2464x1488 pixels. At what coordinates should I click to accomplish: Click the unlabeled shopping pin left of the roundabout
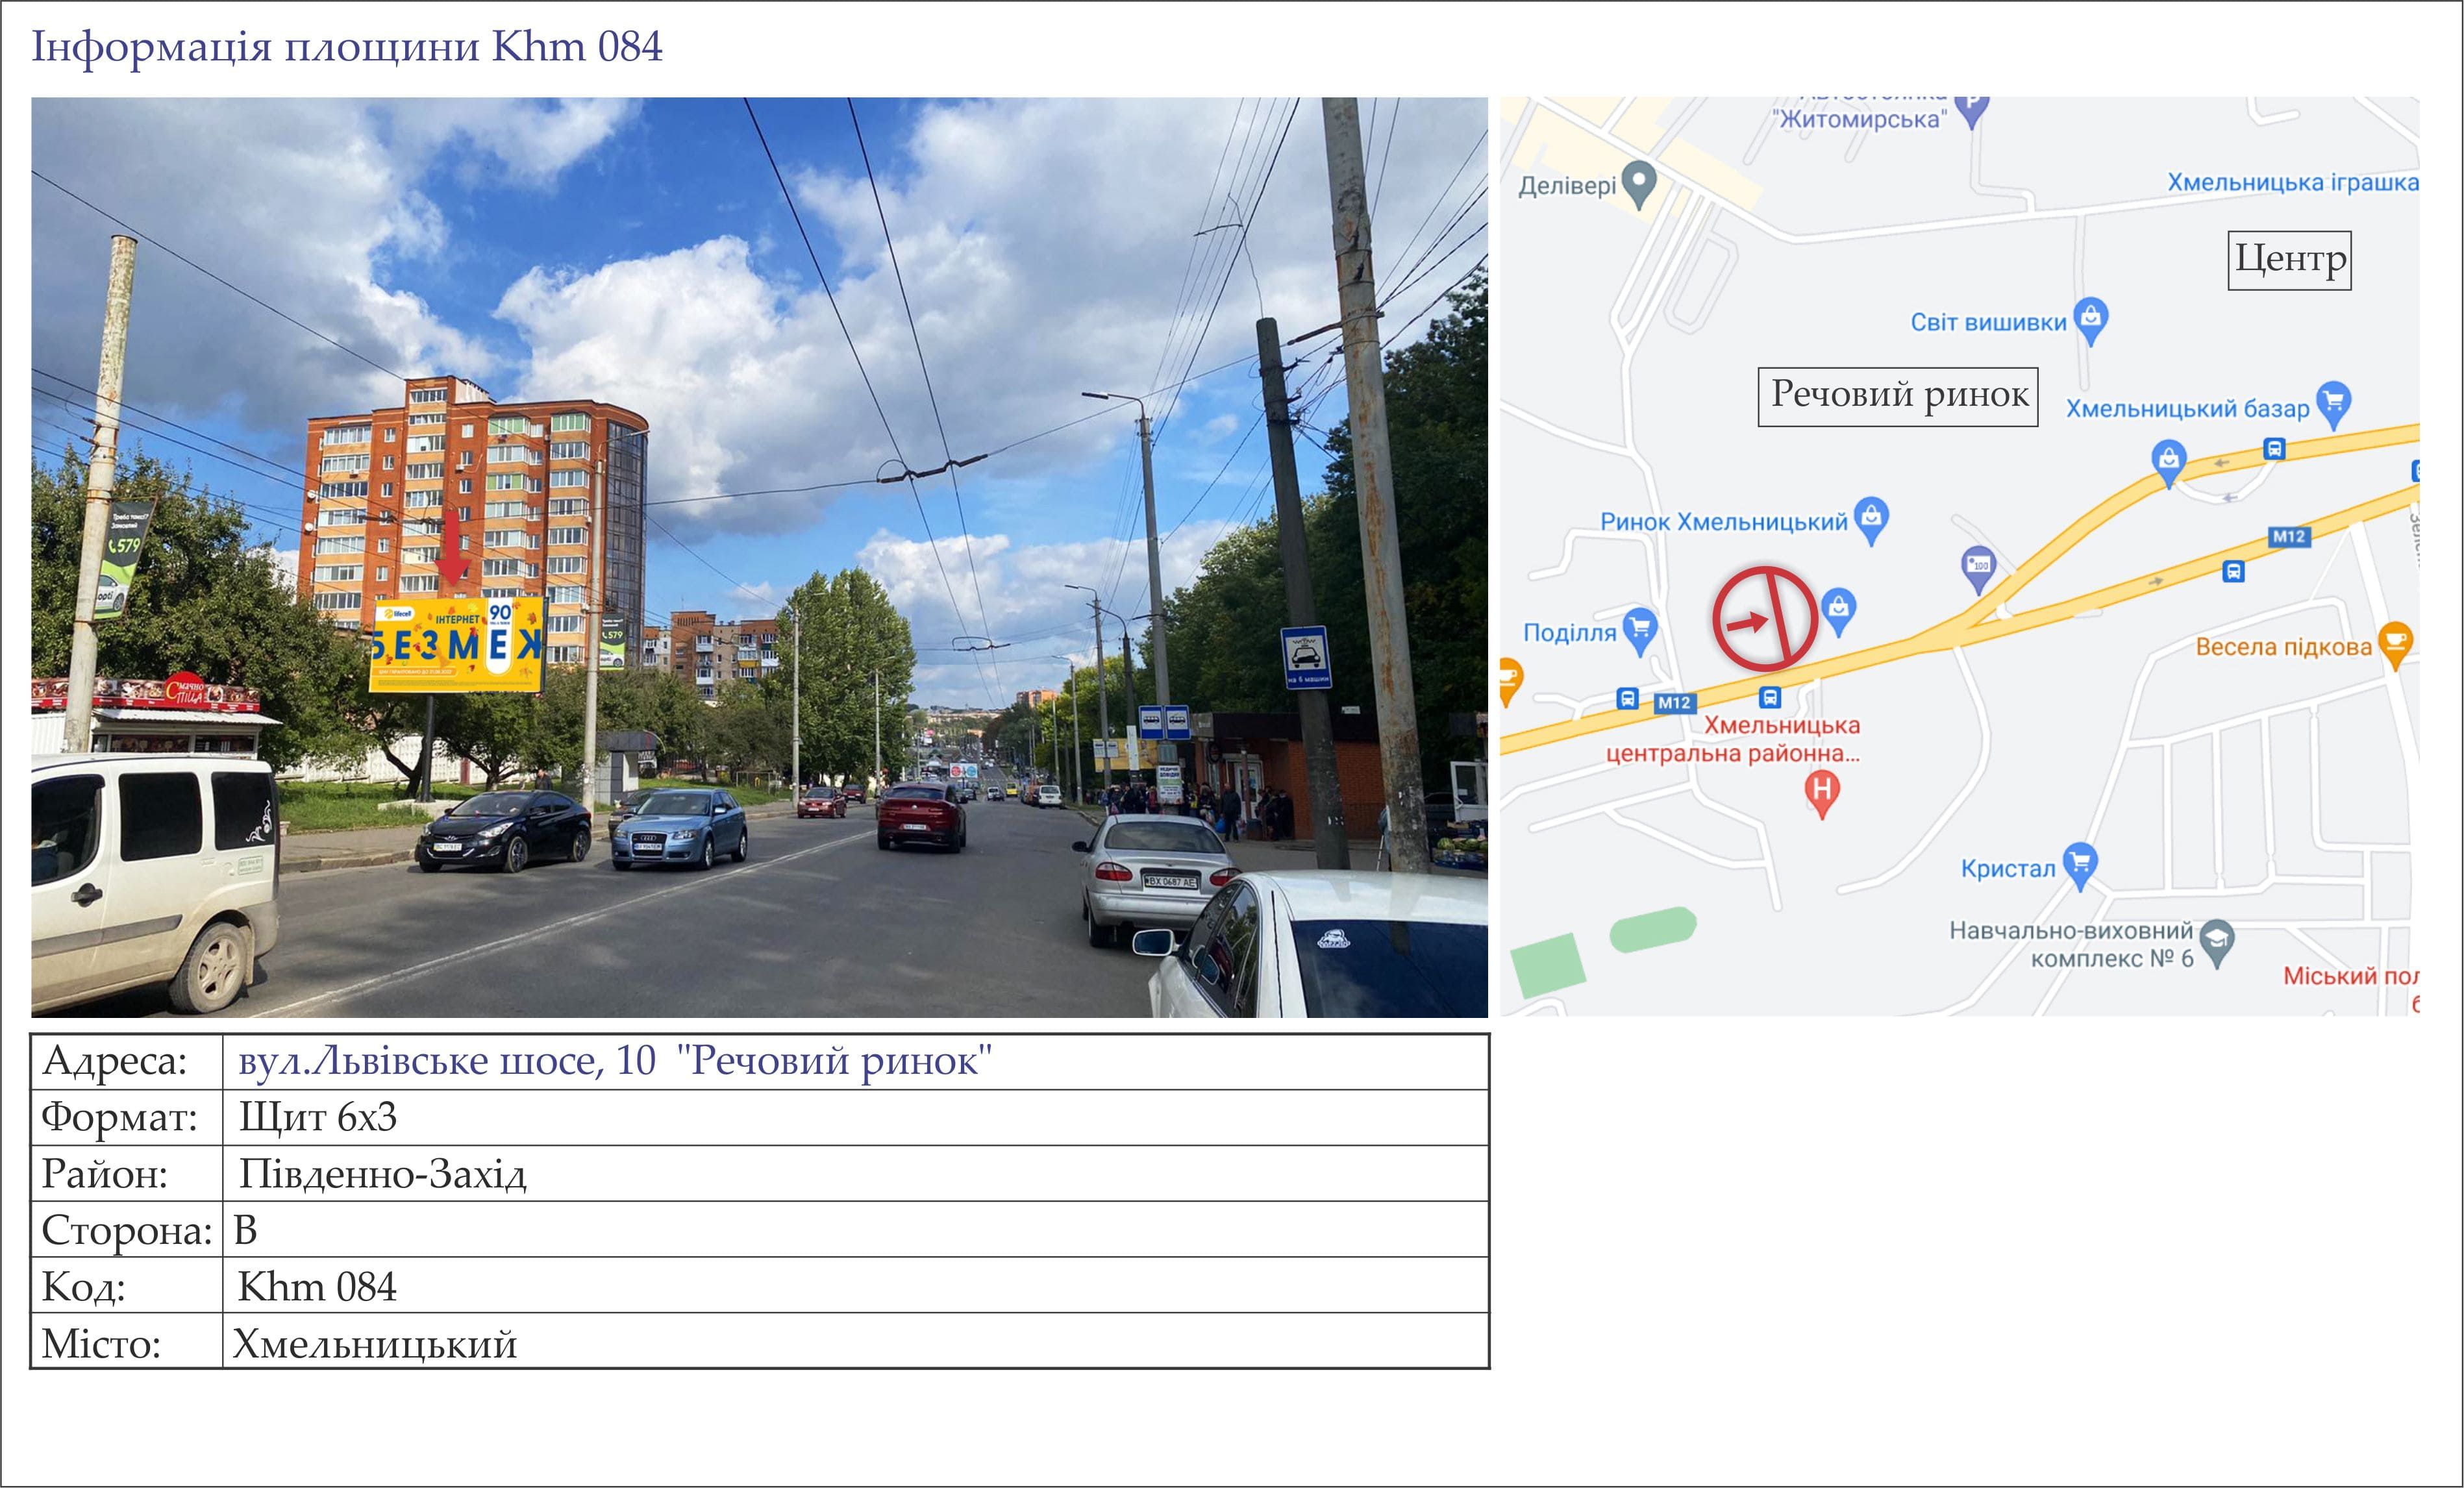(2168, 463)
